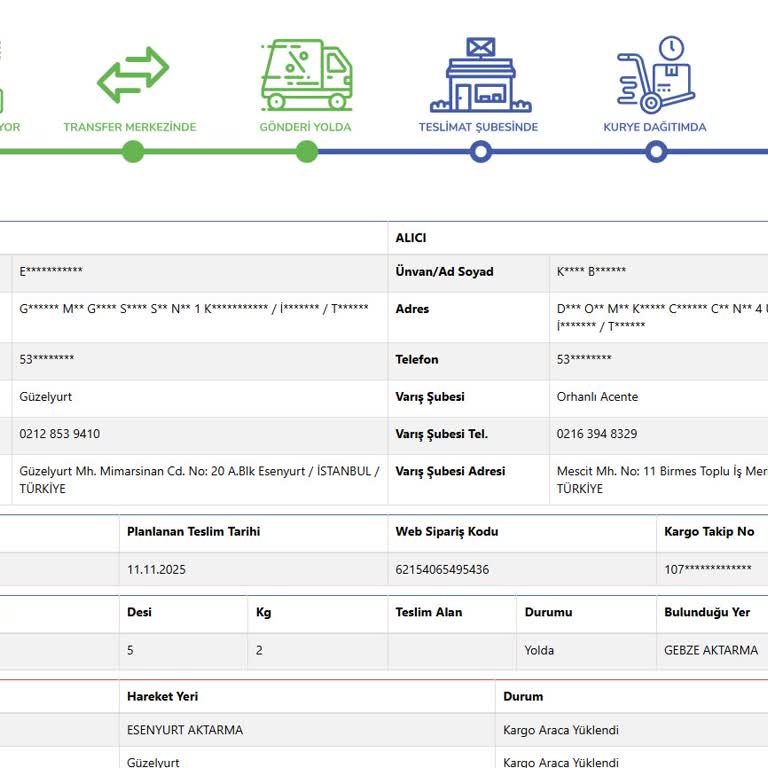Click the Teslimat Şubesinde shop icon
The image size is (768, 768).
[x=480, y=74]
